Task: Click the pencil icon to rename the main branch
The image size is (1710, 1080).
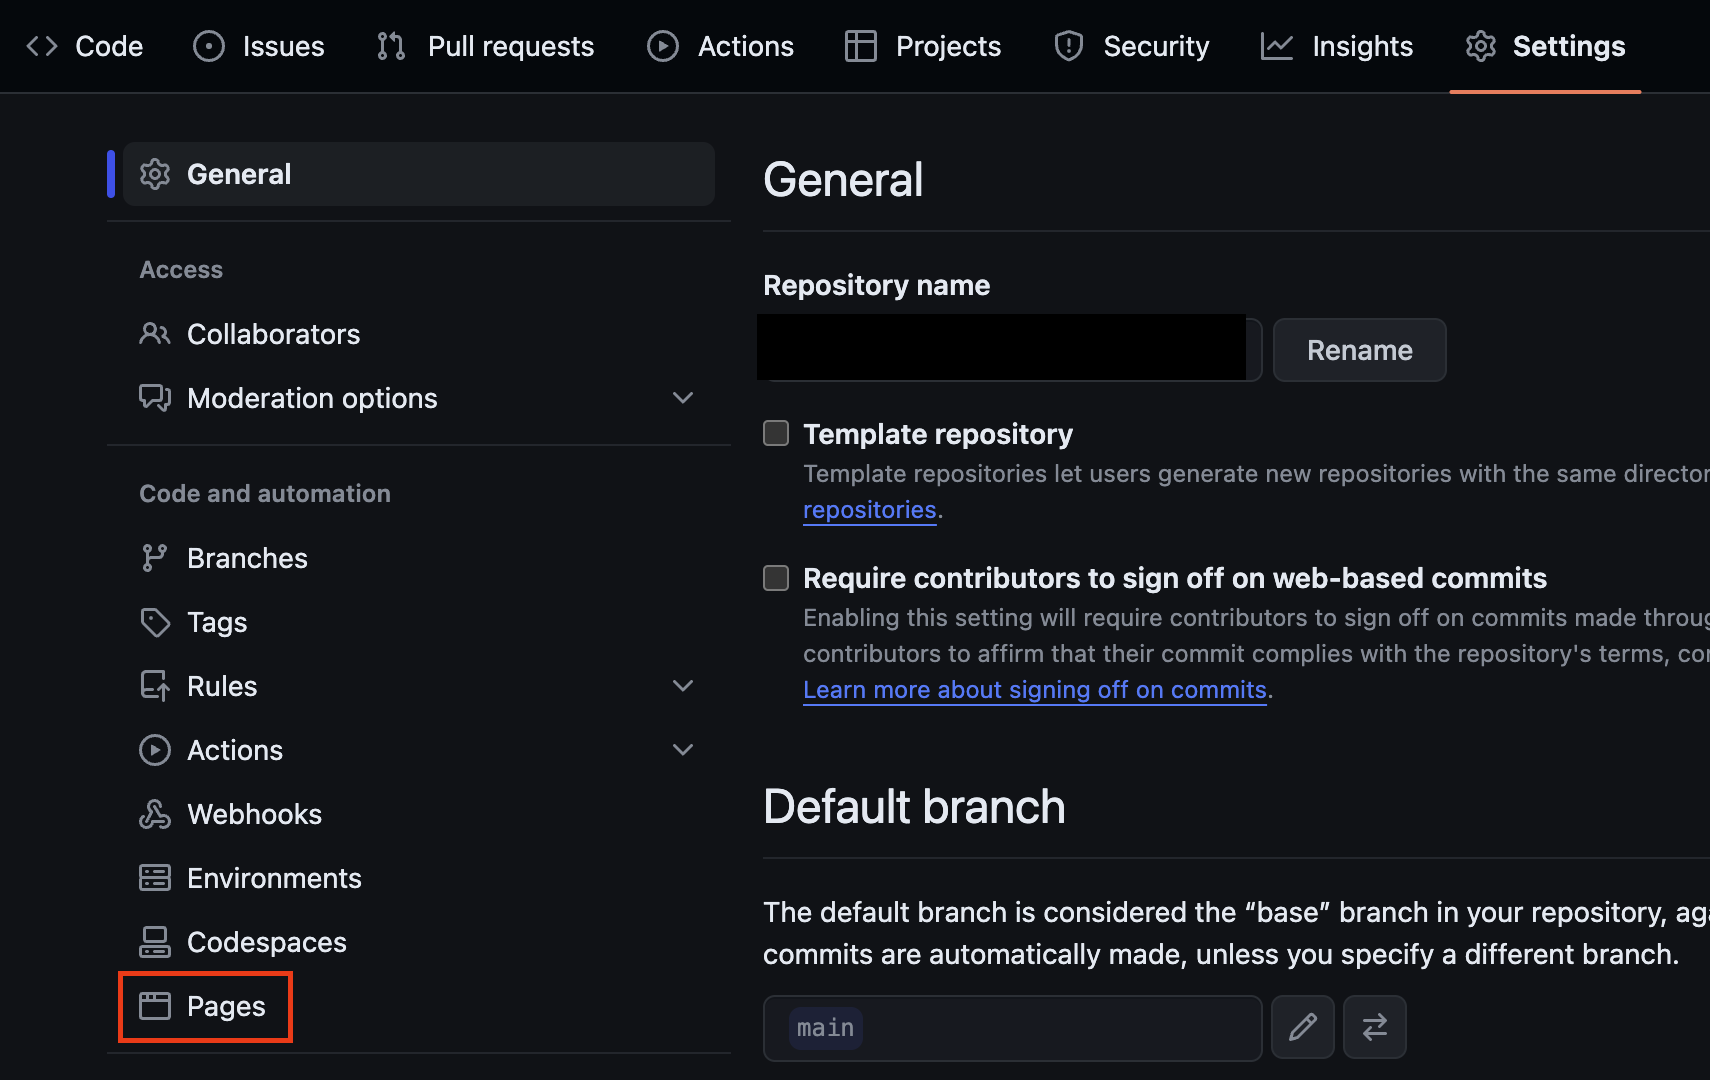Action: tap(1302, 1027)
